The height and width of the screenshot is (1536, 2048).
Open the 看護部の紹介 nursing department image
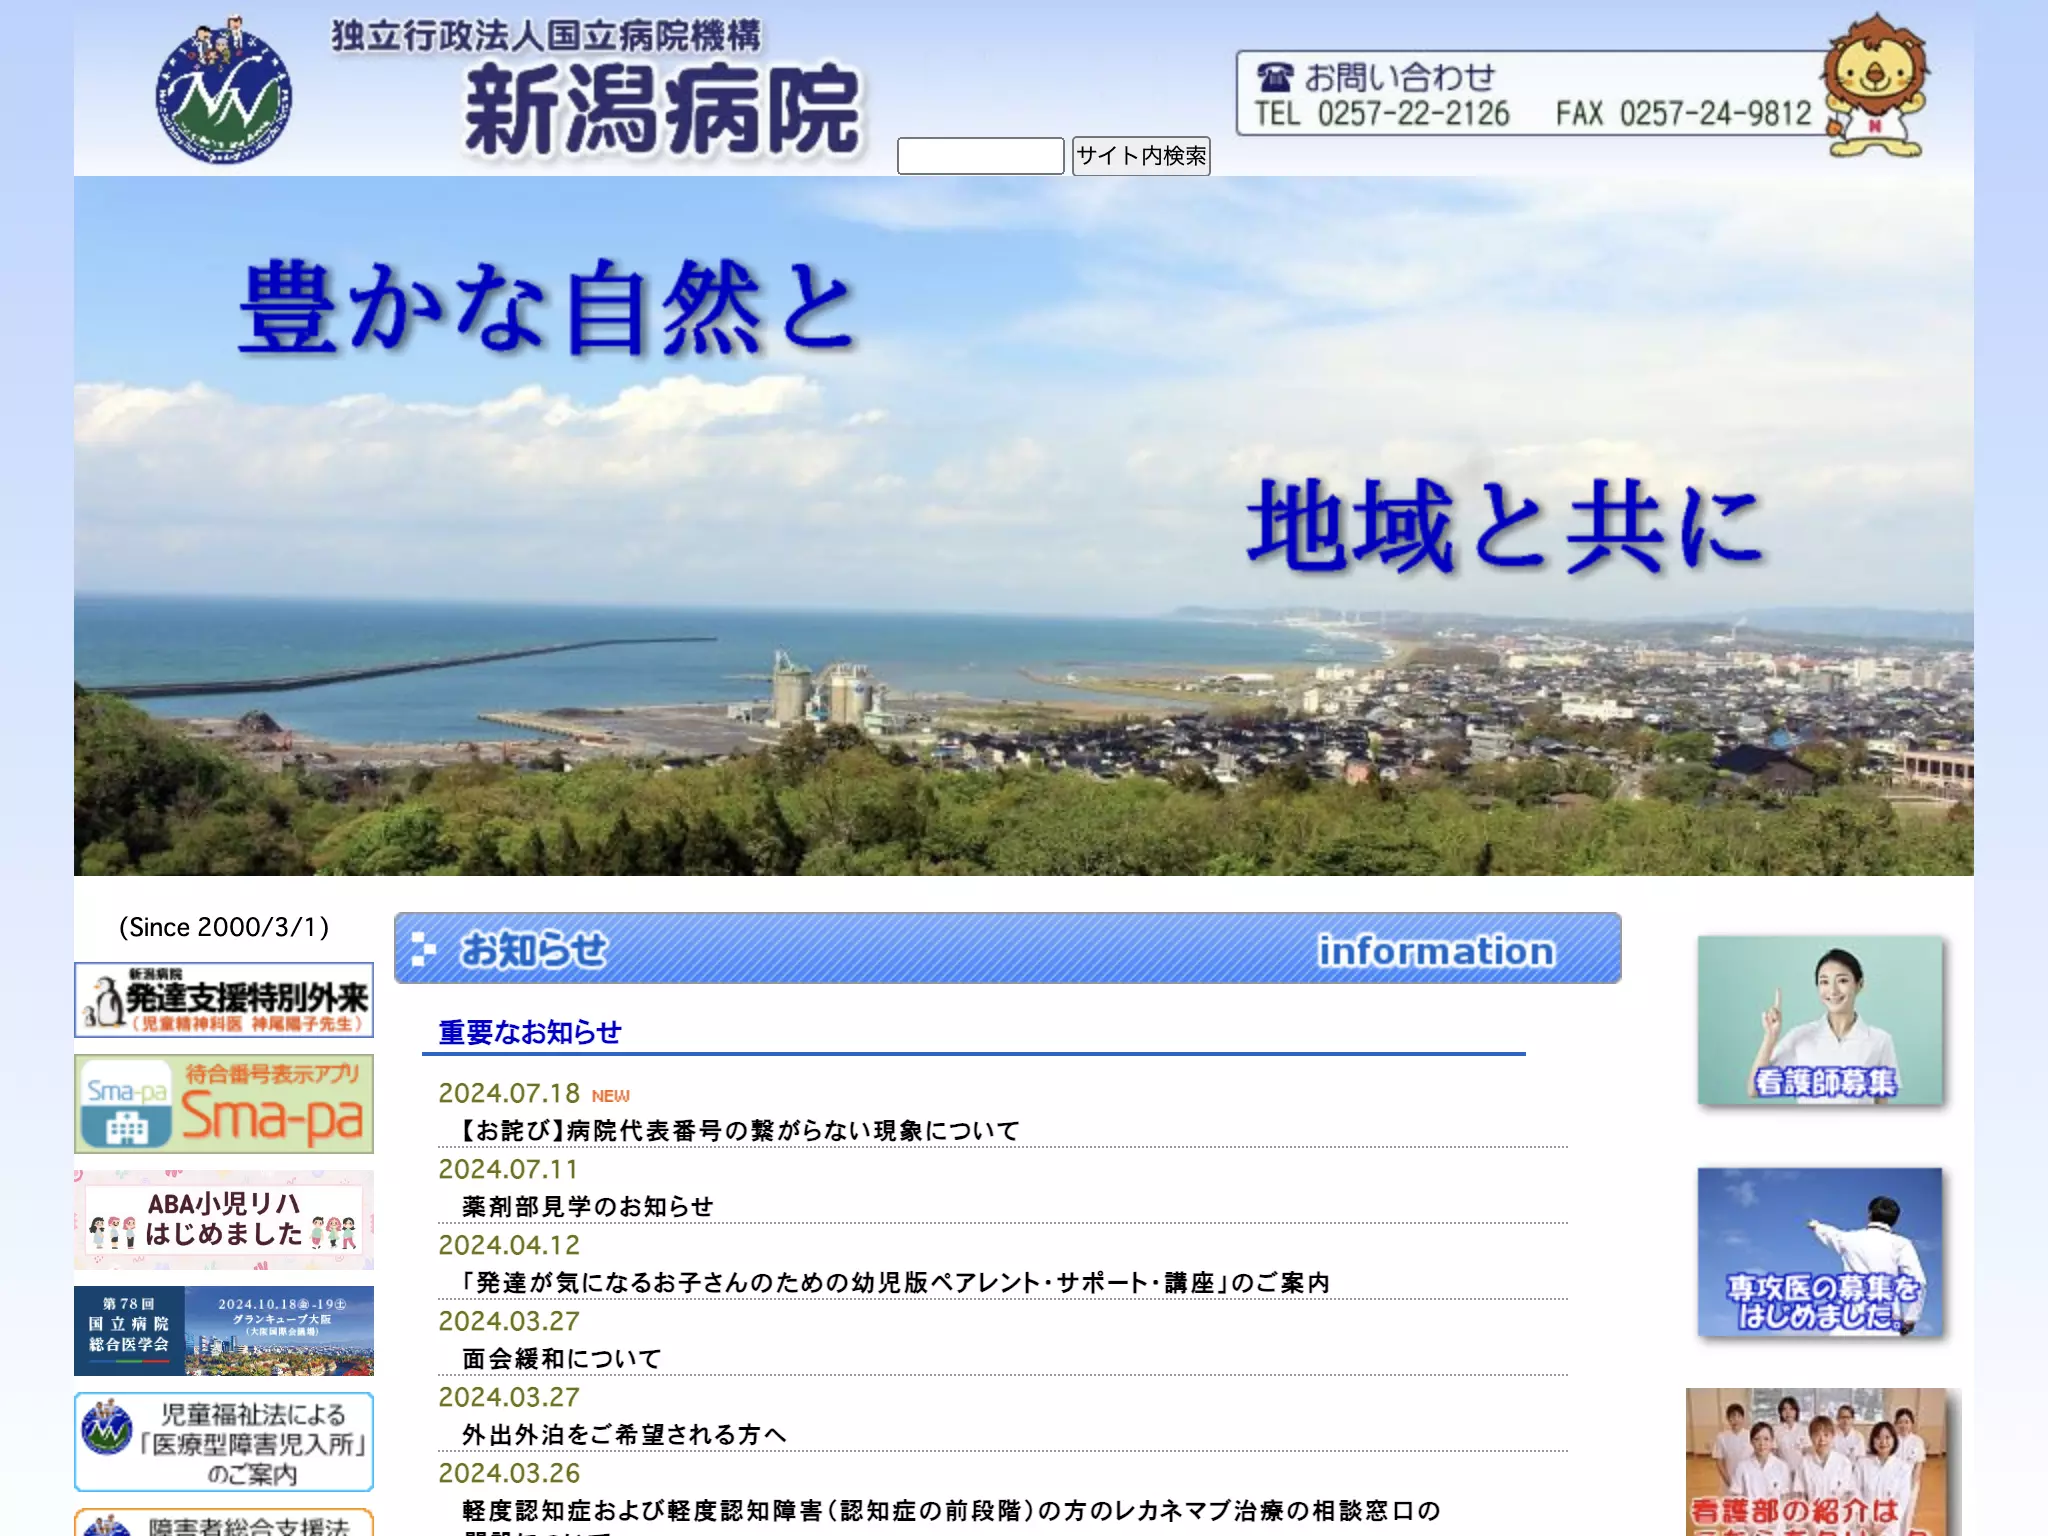[1823, 1462]
